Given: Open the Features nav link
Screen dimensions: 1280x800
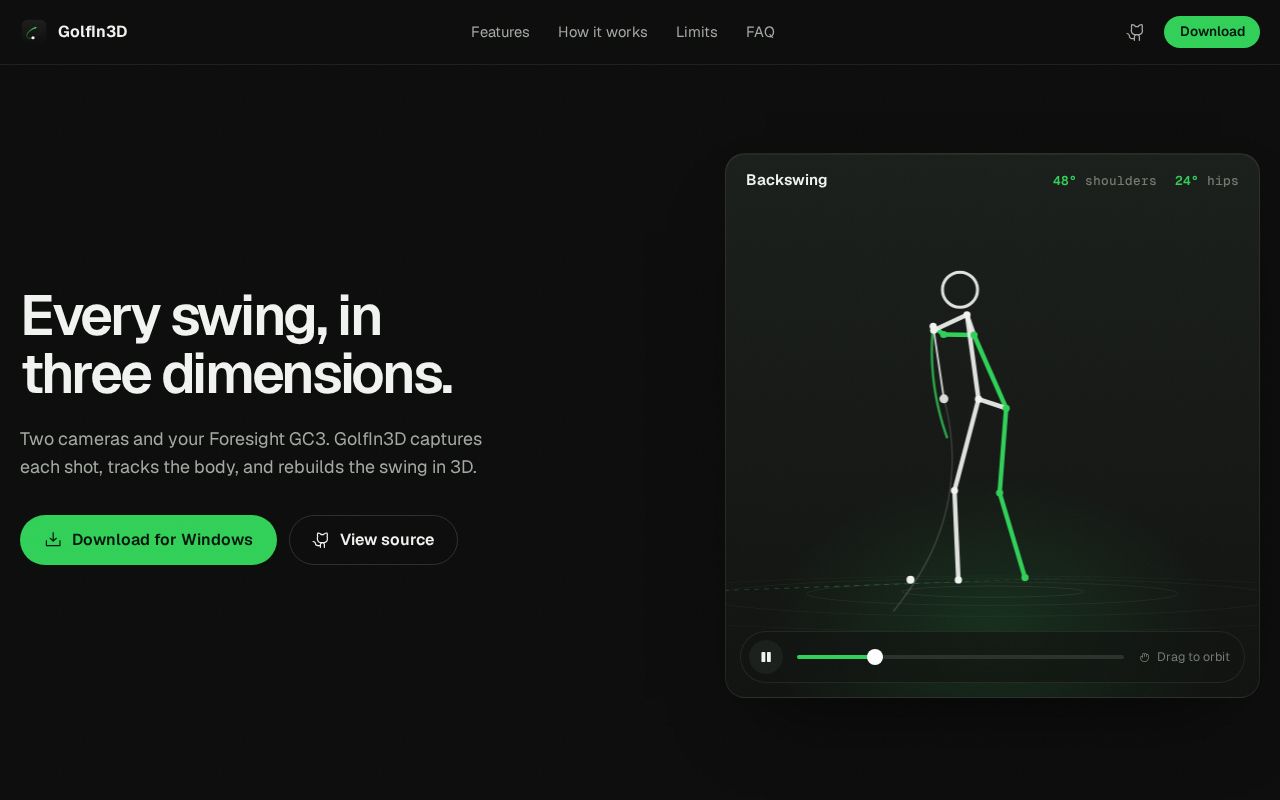Looking at the screenshot, I should tap(500, 32).
